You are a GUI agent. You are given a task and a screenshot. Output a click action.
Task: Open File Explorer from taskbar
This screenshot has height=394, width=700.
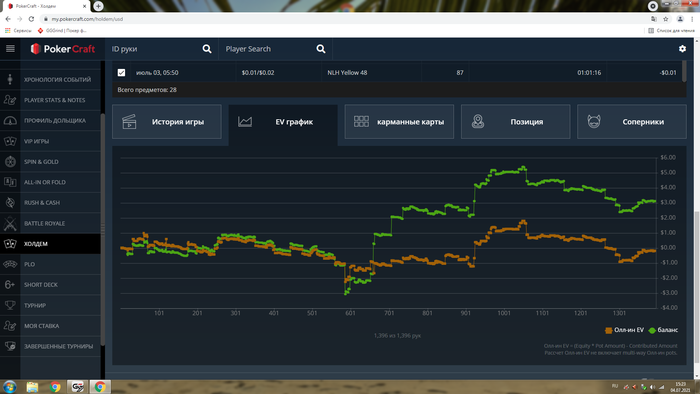32,386
